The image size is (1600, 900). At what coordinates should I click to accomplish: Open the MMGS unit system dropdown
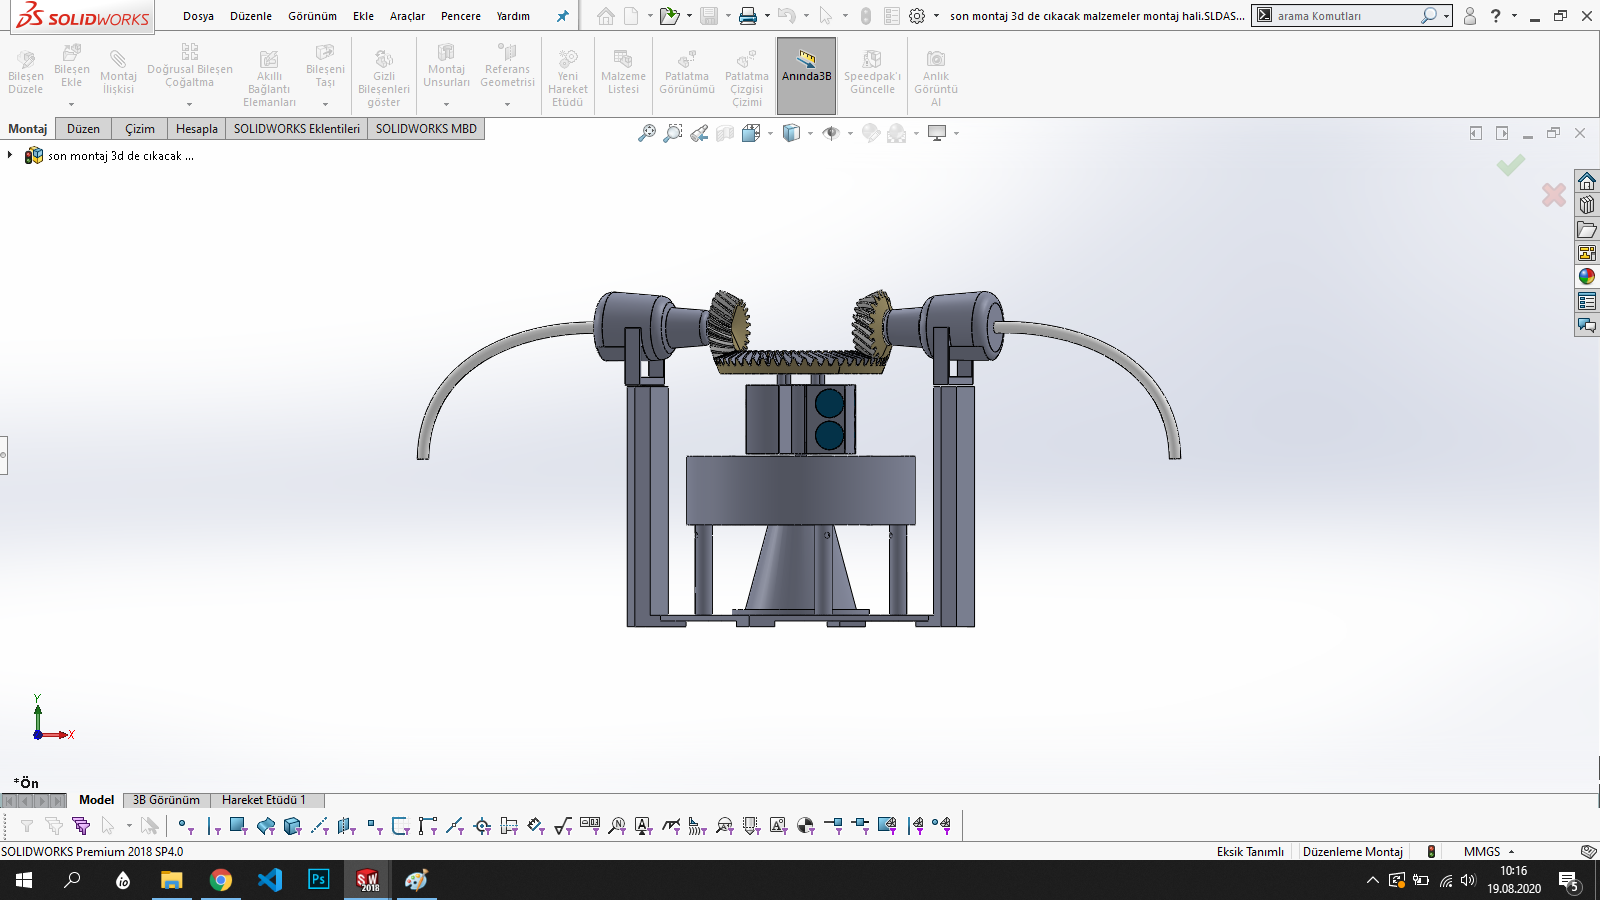coord(1489,852)
